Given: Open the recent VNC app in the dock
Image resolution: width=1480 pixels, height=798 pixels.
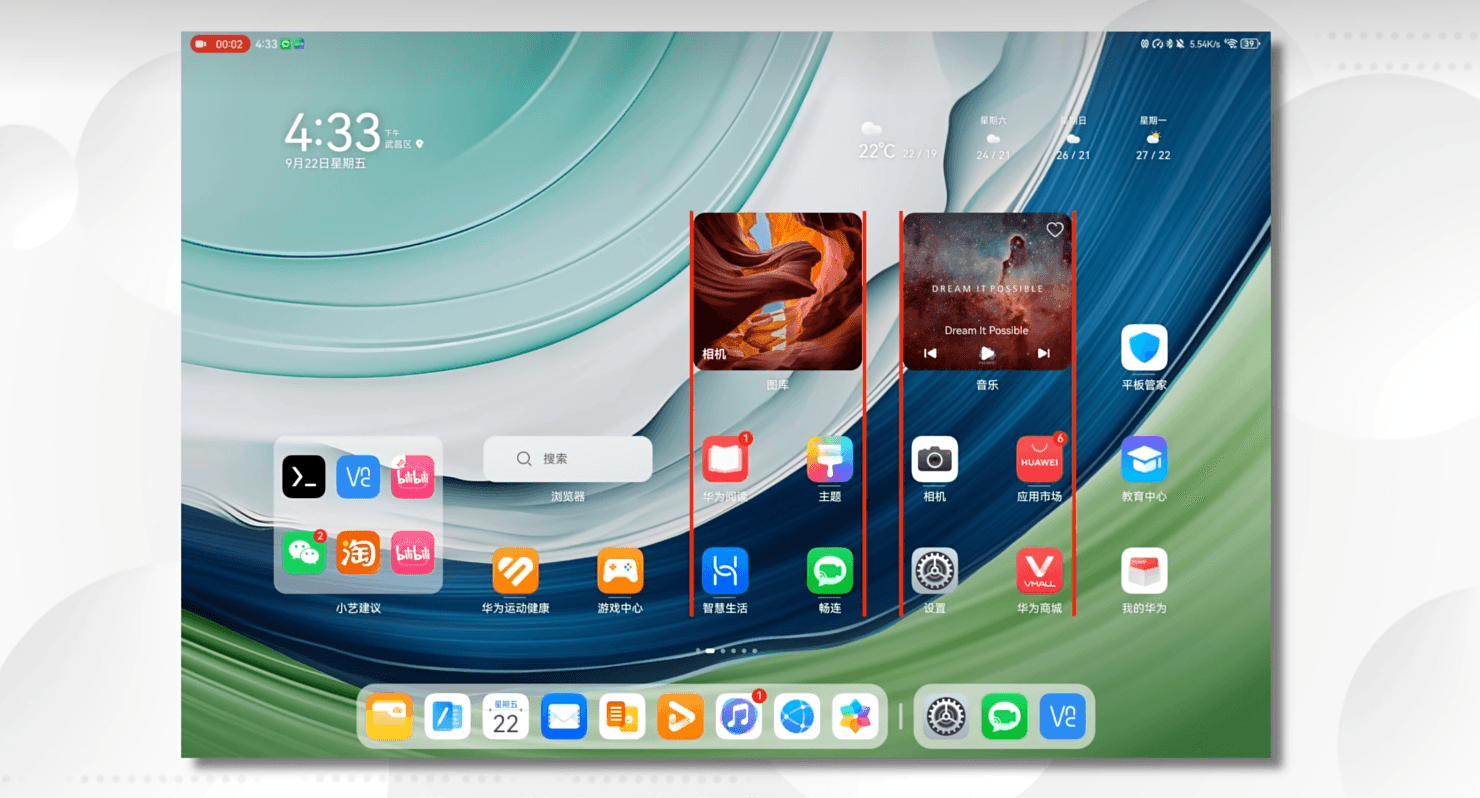Looking at the screenshot, I should (1062, 717).
